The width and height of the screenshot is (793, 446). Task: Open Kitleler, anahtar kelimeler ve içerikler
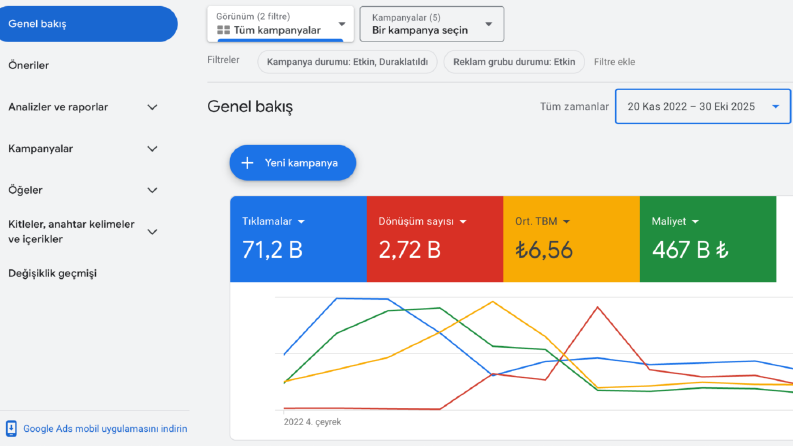point(71,232)
